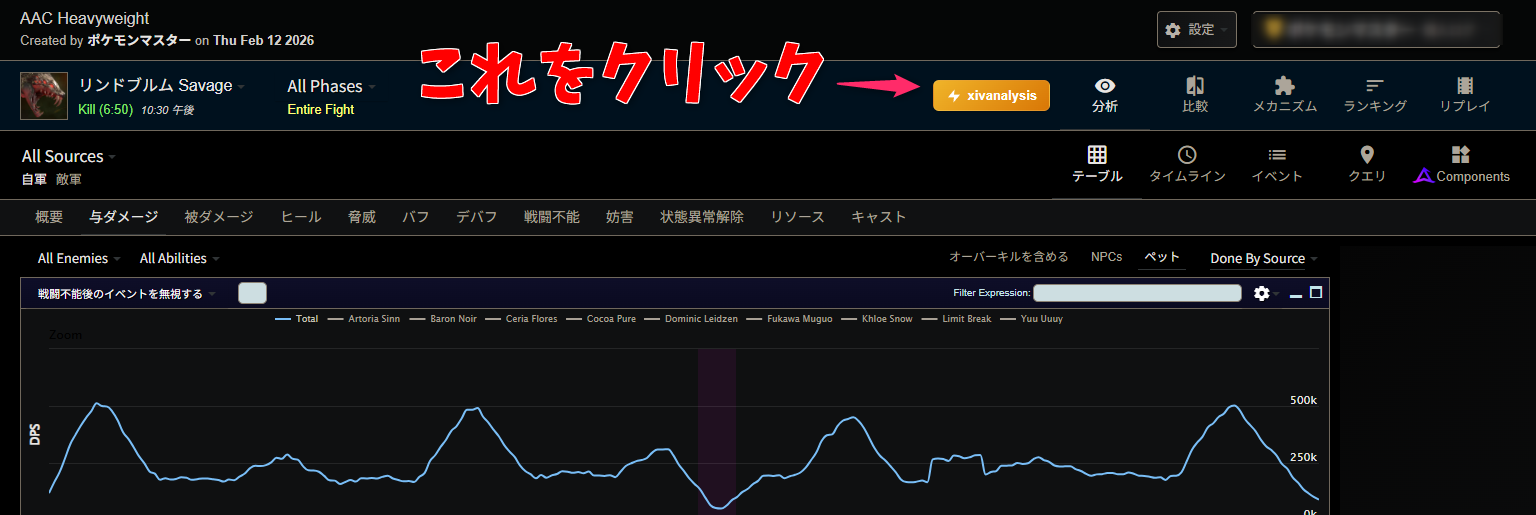Image resolution: width=1536 pixels, height=515 pixels.
Task: Open the クエリ pin icon view
Action: point(1367,165)
